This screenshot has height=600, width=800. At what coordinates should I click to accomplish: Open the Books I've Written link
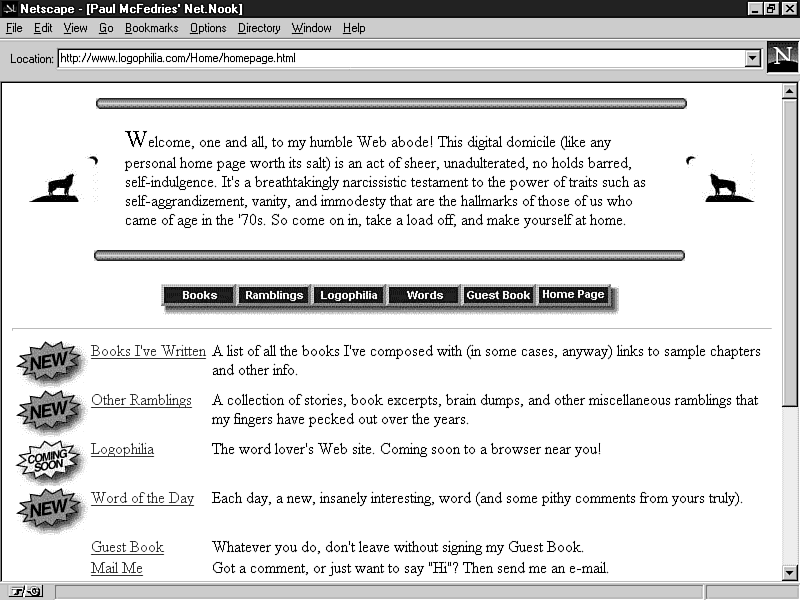(148, 351)
